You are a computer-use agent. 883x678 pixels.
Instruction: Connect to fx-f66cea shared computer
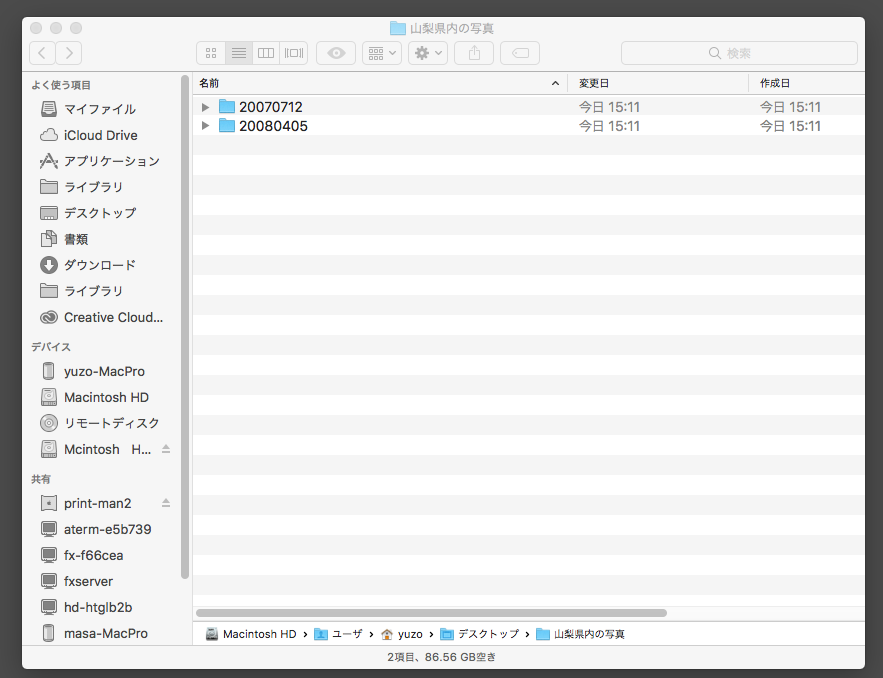[82, 555]
